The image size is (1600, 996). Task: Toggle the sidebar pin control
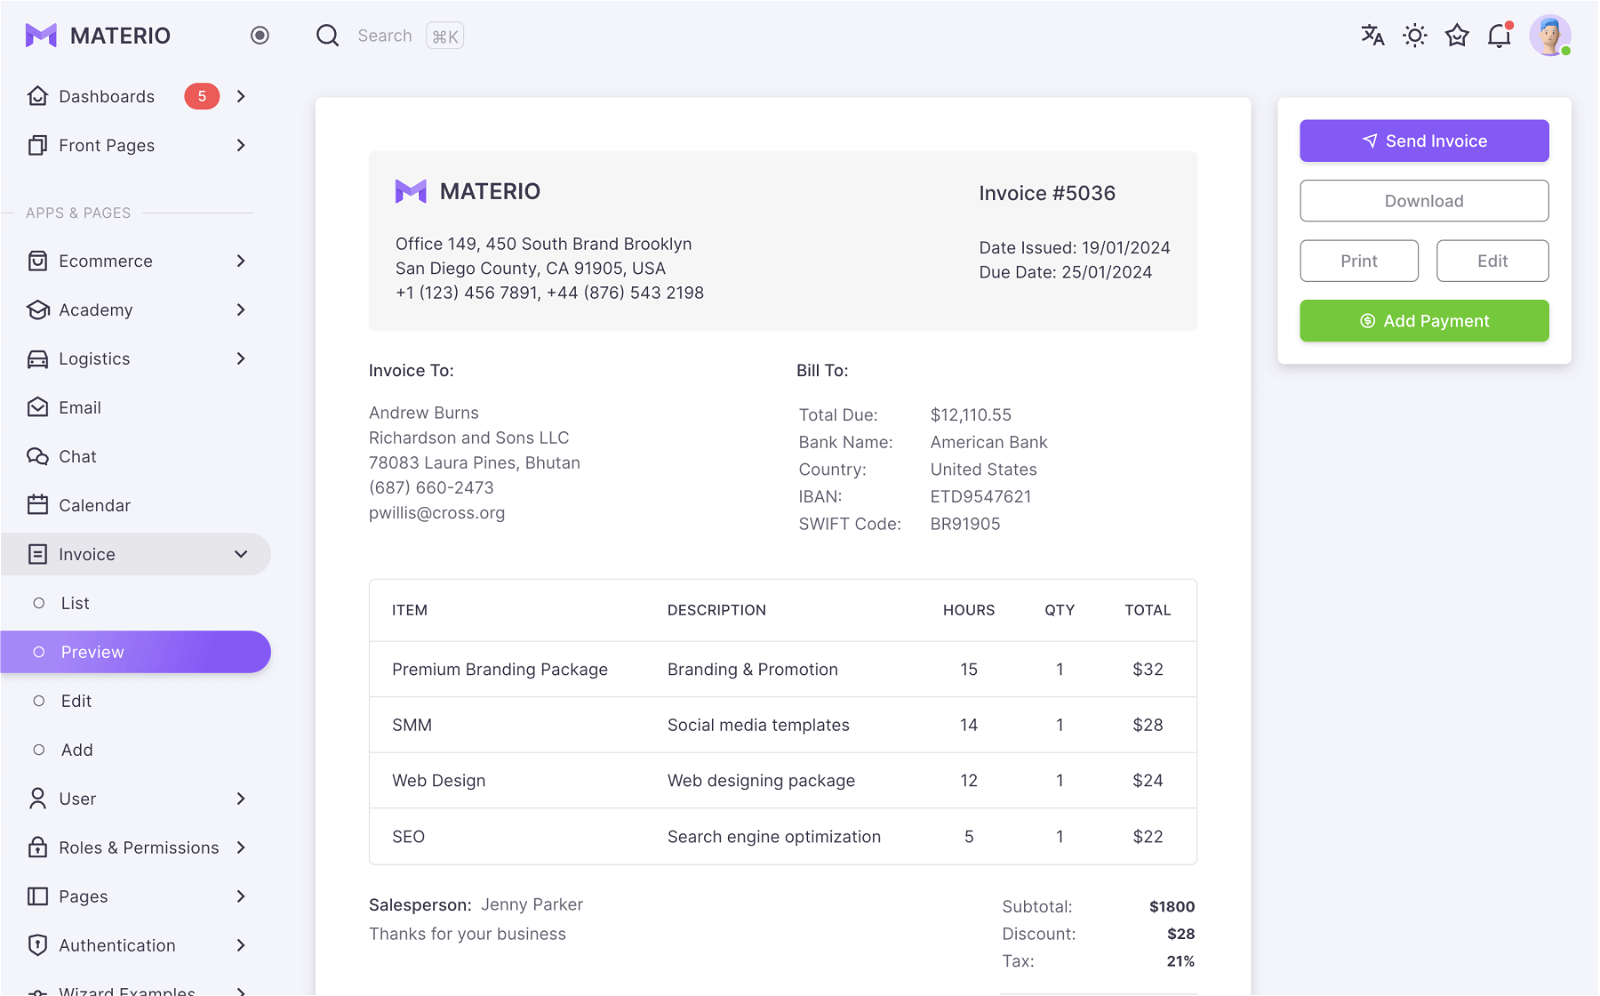pyautogui.click(x=259, y=35)
